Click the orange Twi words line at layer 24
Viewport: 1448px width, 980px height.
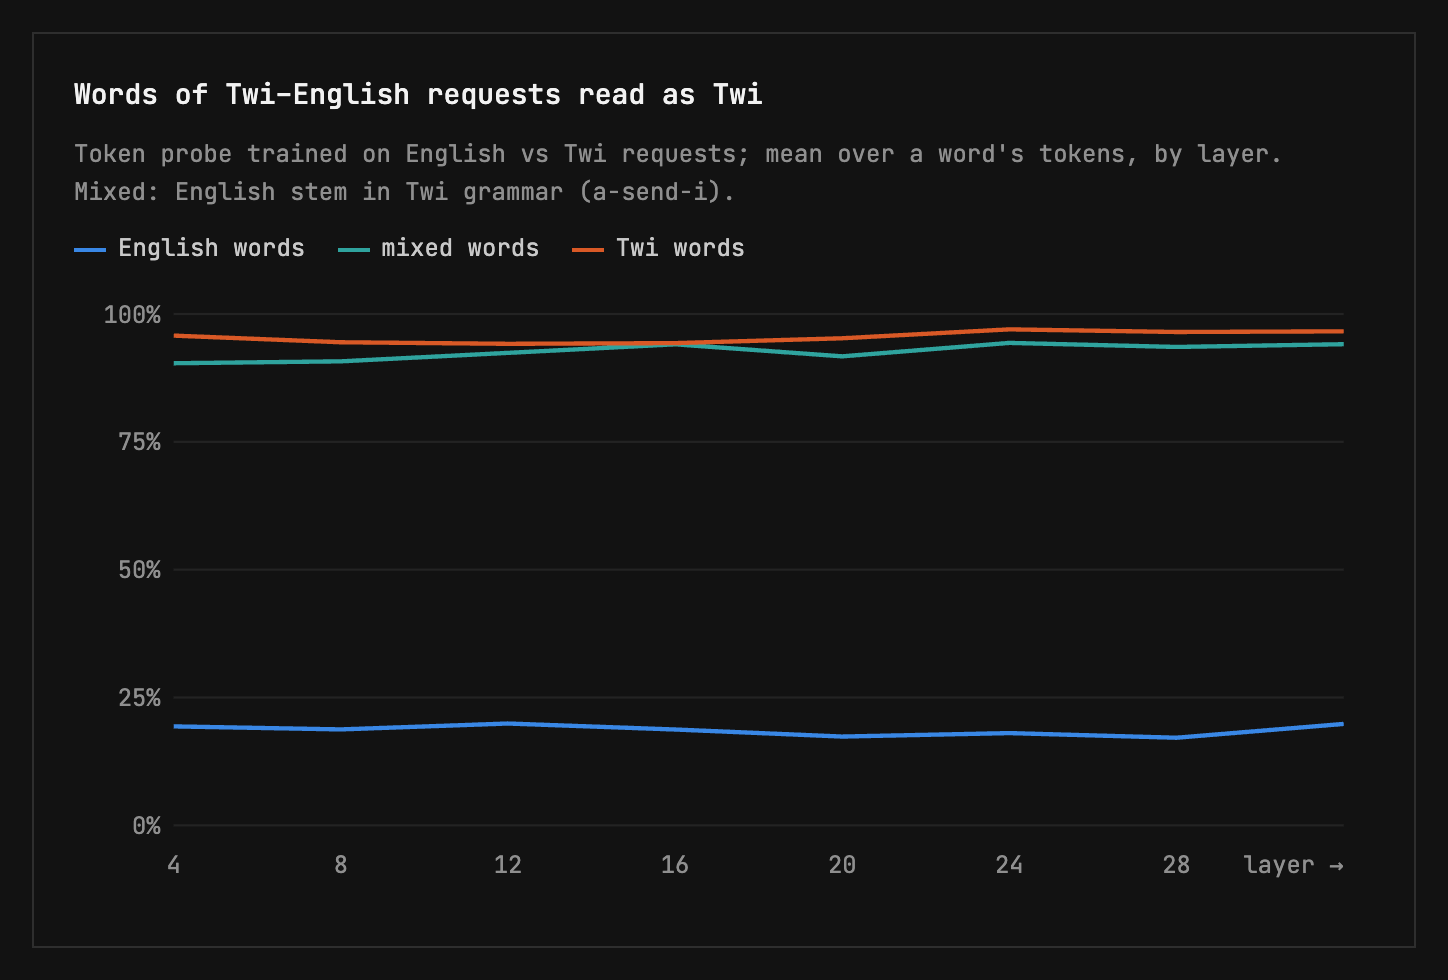point(1009,329)
